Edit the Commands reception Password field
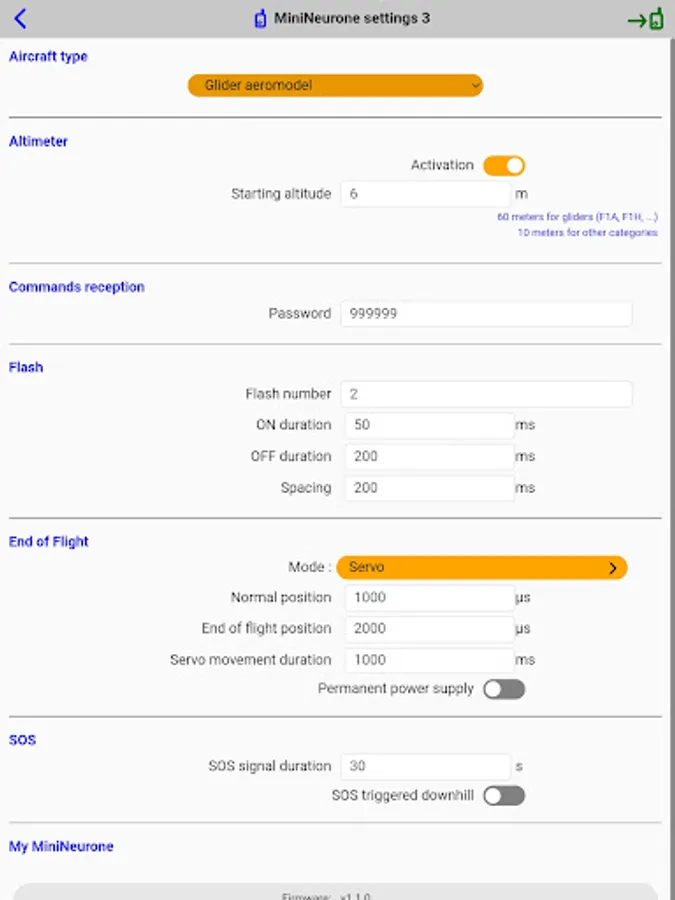This screenshot has height=900, width=675. (486, 314)
